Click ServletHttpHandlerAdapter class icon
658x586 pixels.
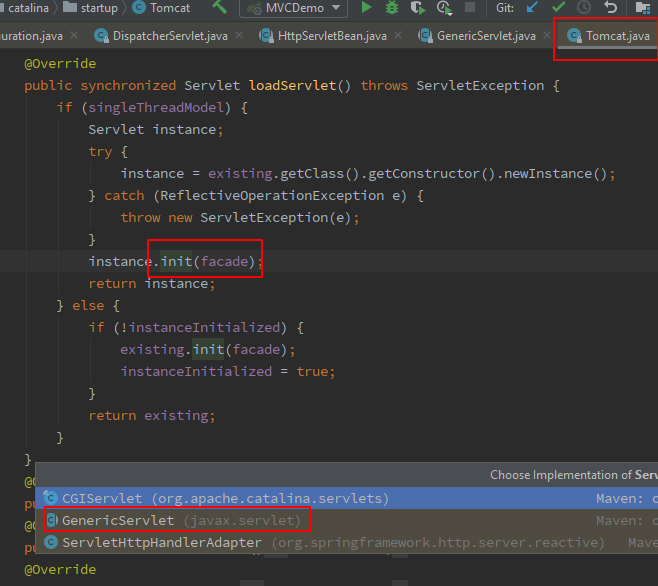[51, 542]
